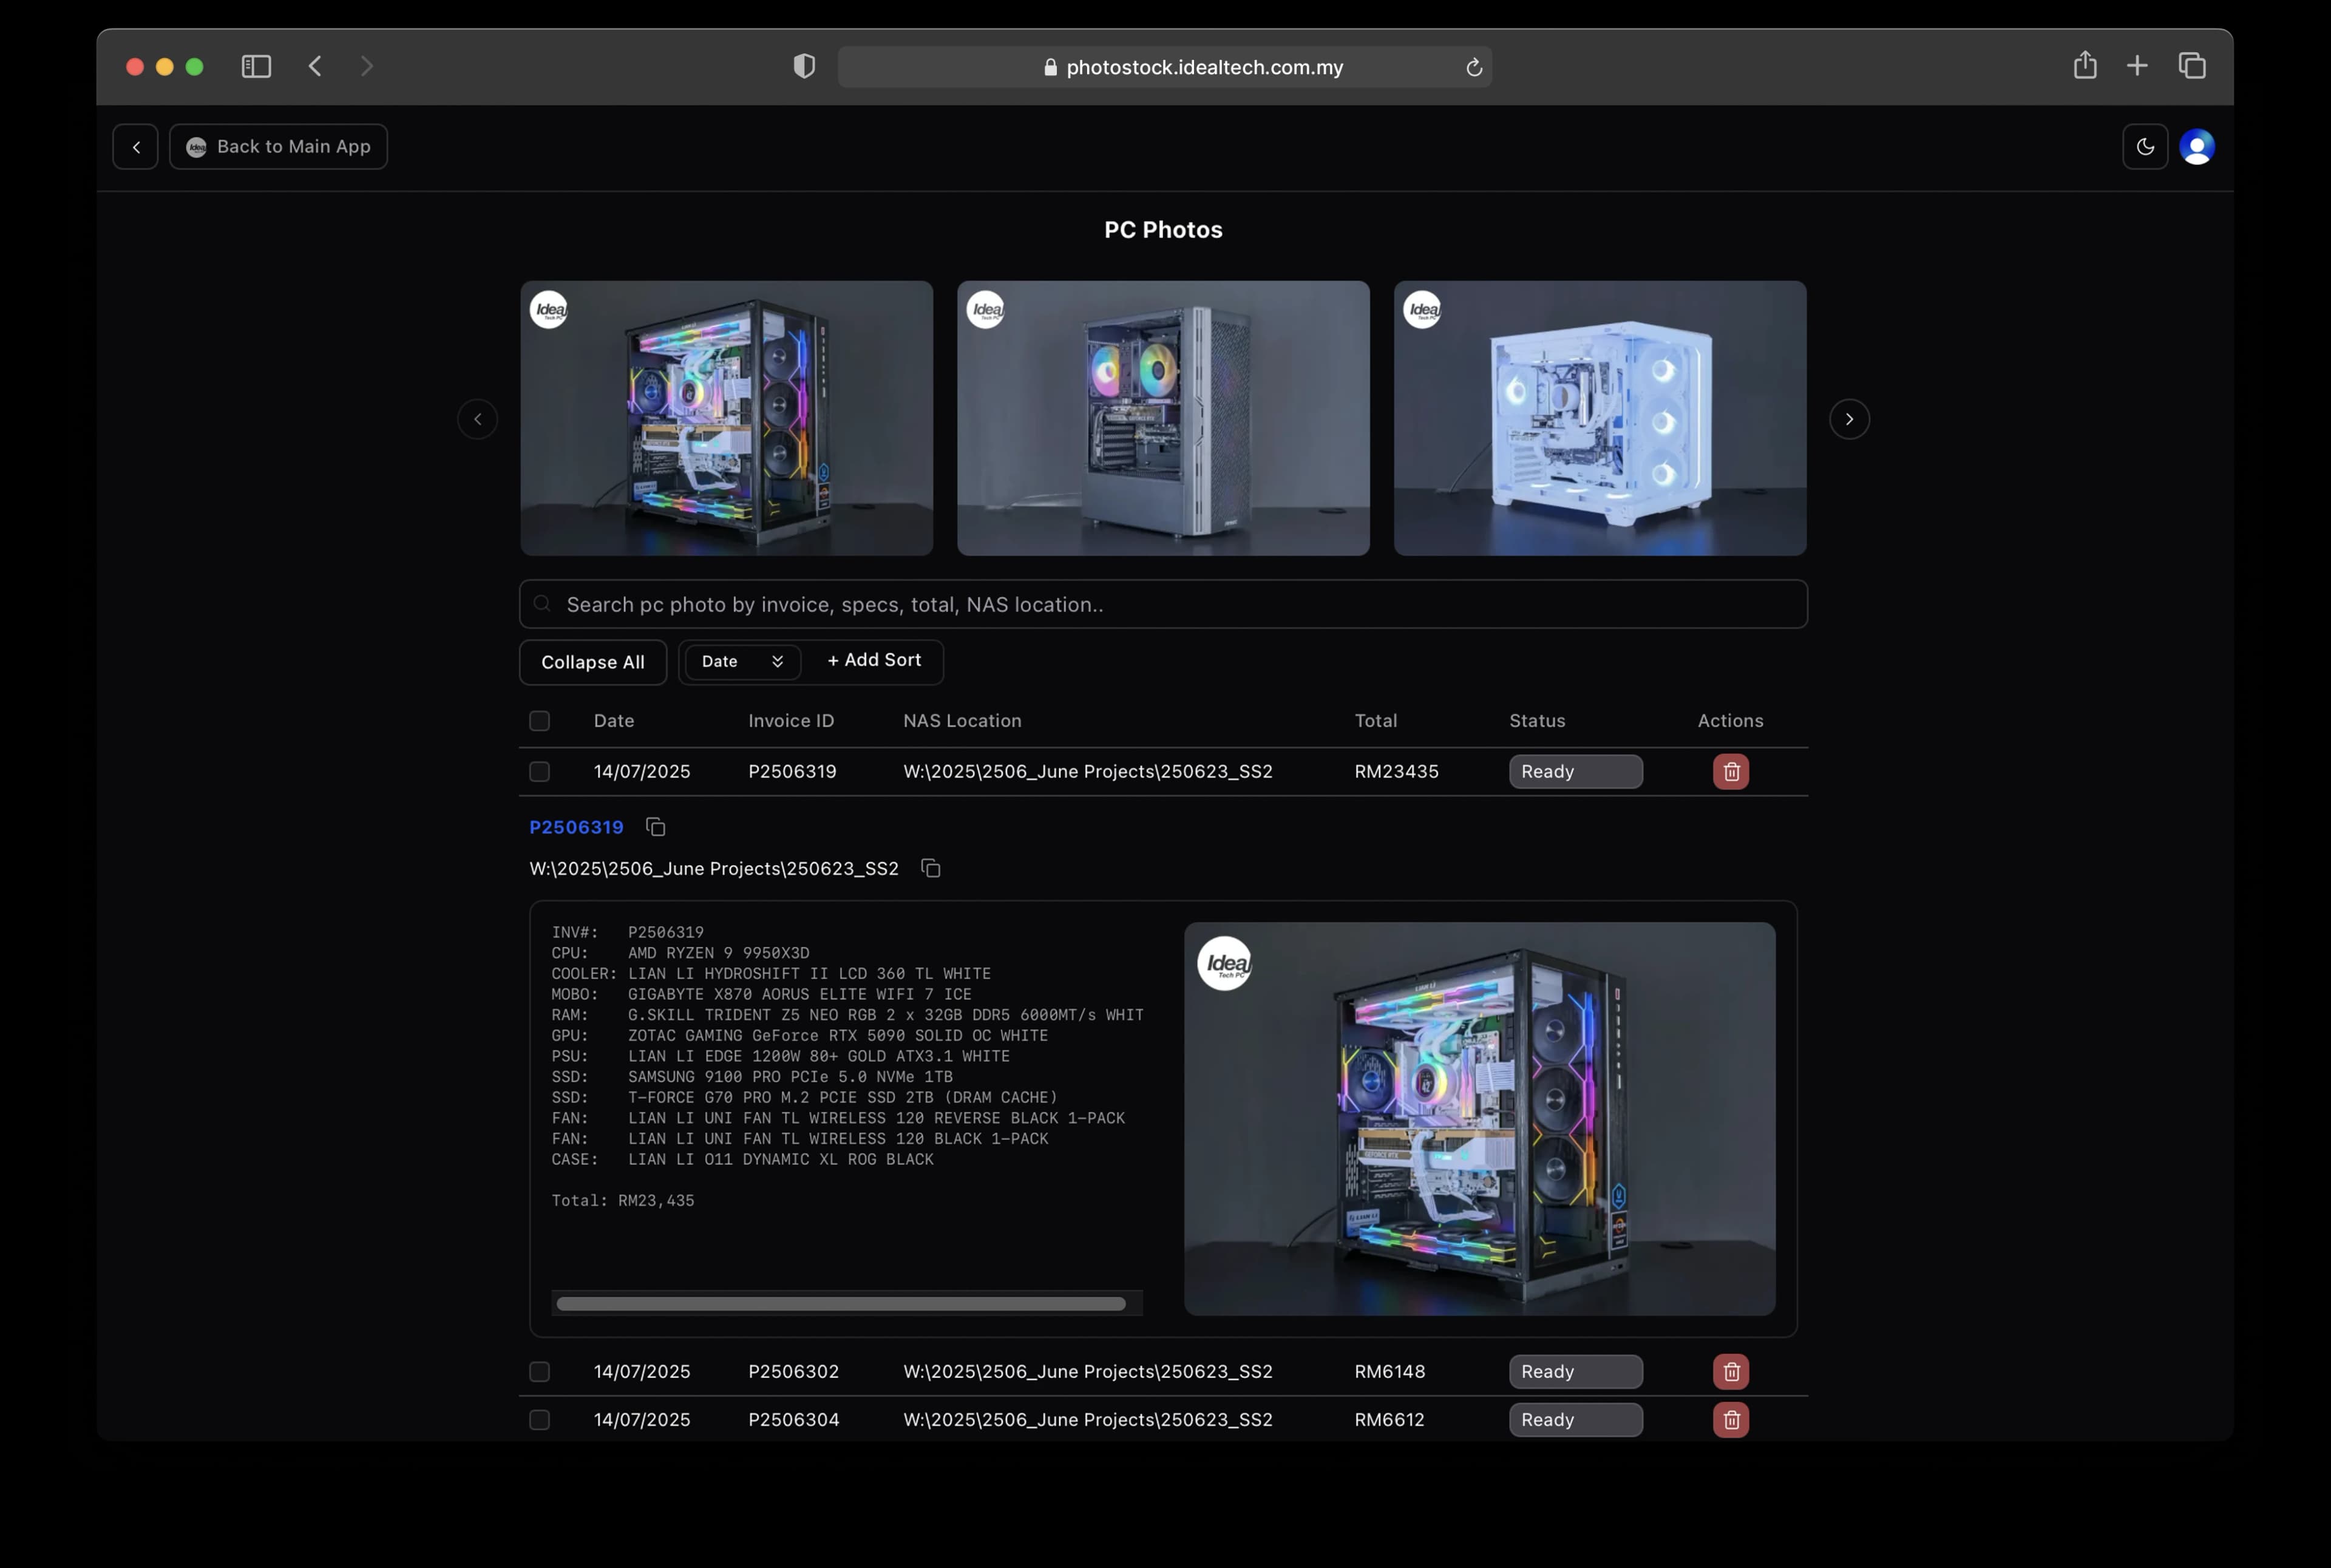Open the third carousel photo, white PC
This screenshot has width=2331, height=1568.
tap(1600, 418)
